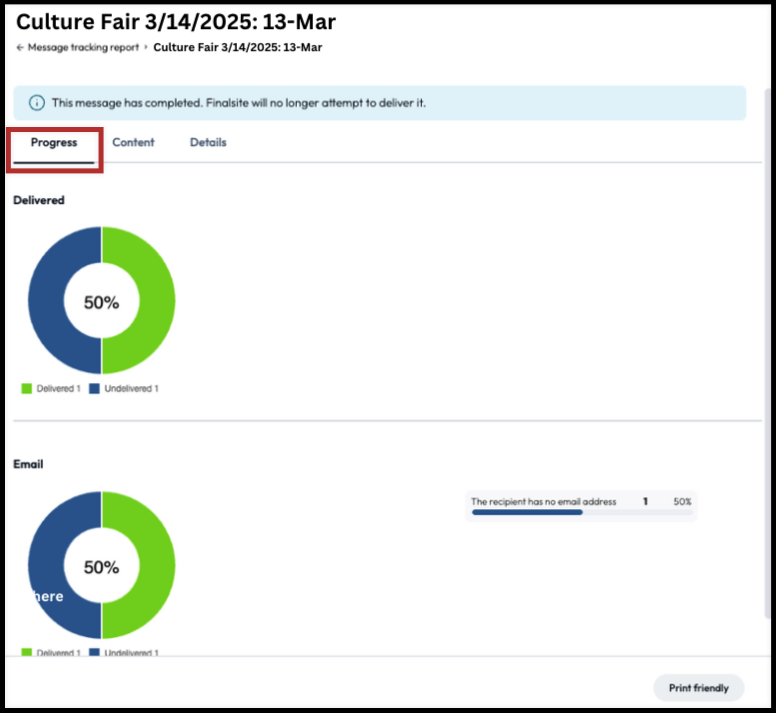776x713 pixels.
Task: Click the Email section heading
Action: (28, 464)
